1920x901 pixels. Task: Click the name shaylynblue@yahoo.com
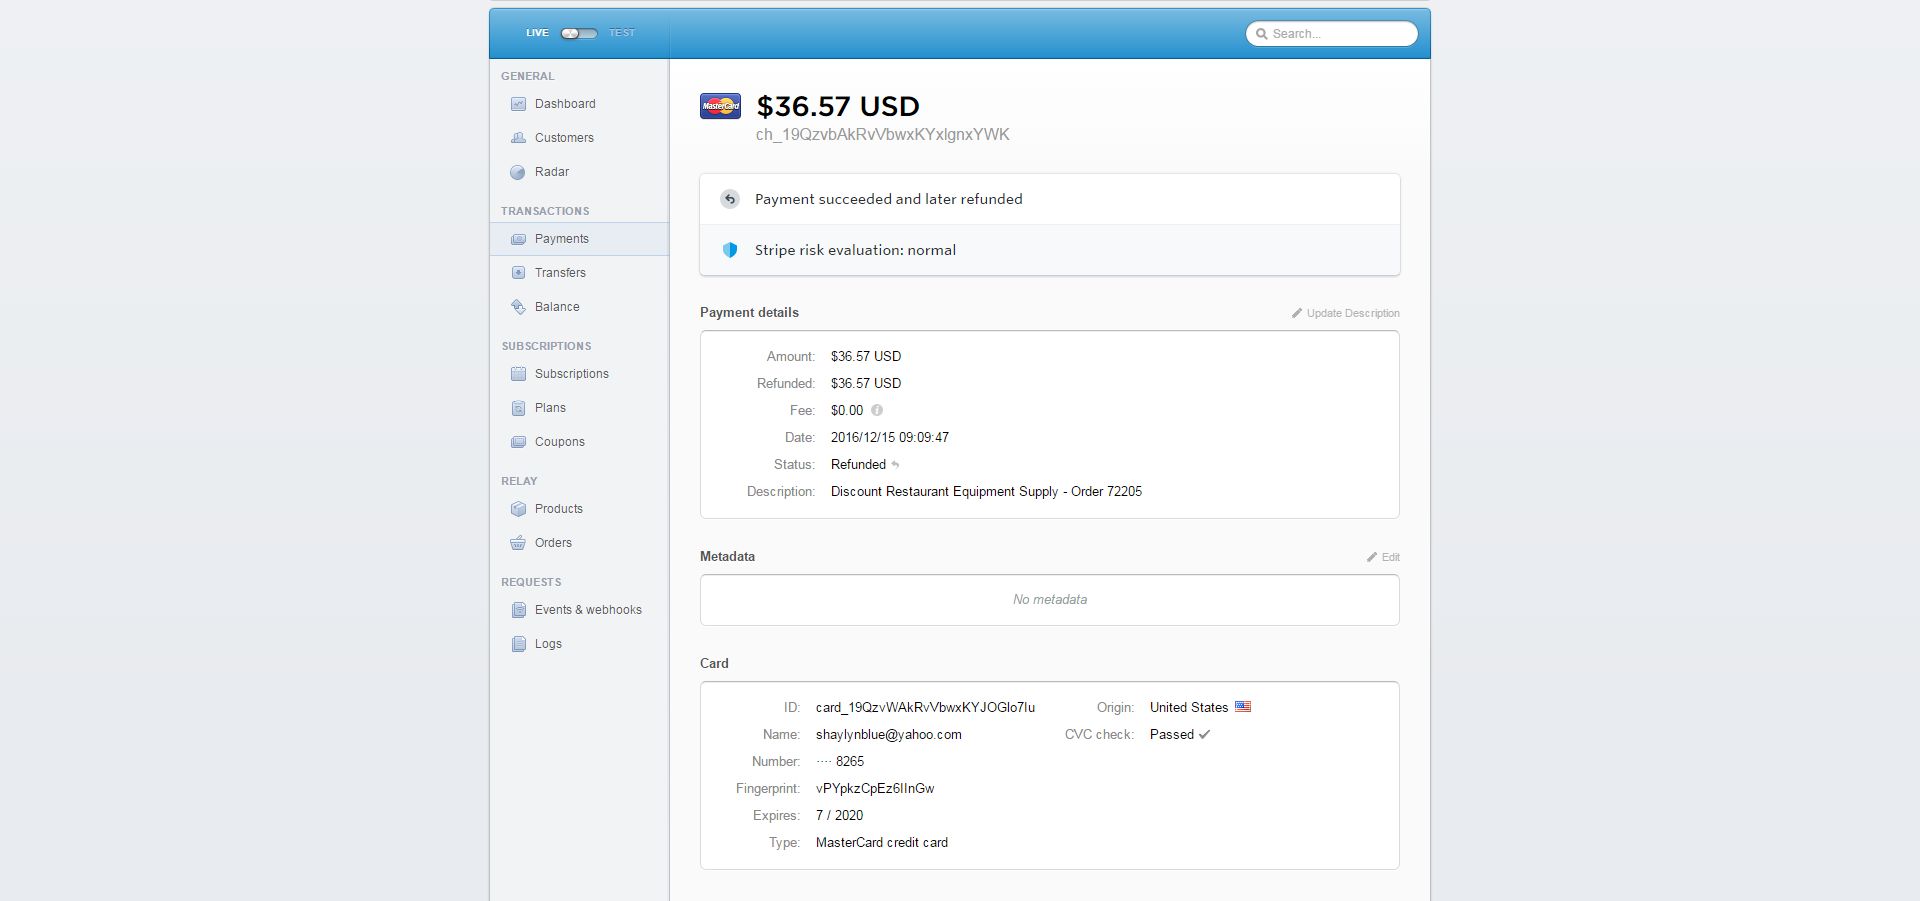click(x=889, y=735)
